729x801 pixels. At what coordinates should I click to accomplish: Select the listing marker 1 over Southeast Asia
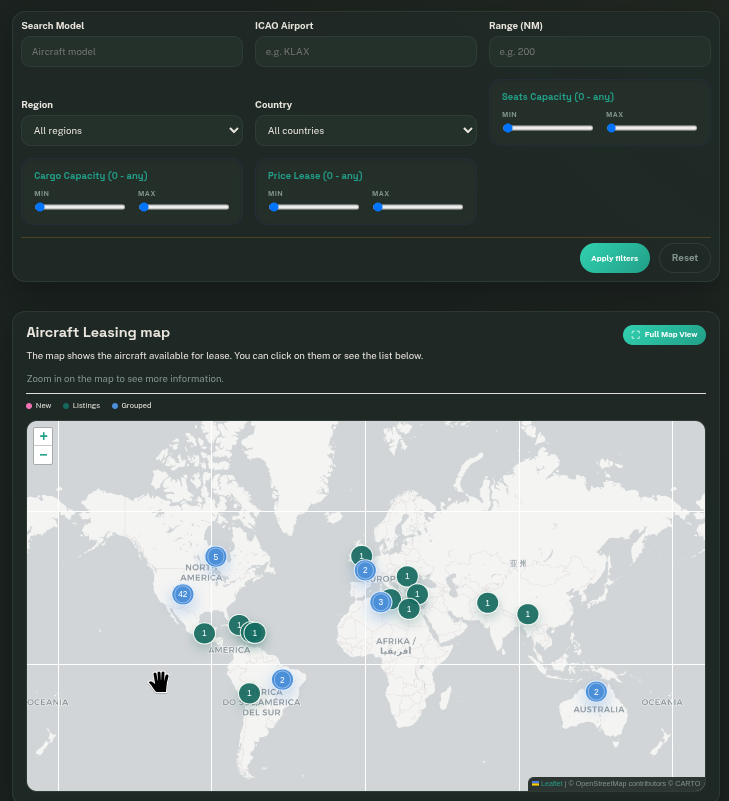pyautogui.click(x=528, y=614)
